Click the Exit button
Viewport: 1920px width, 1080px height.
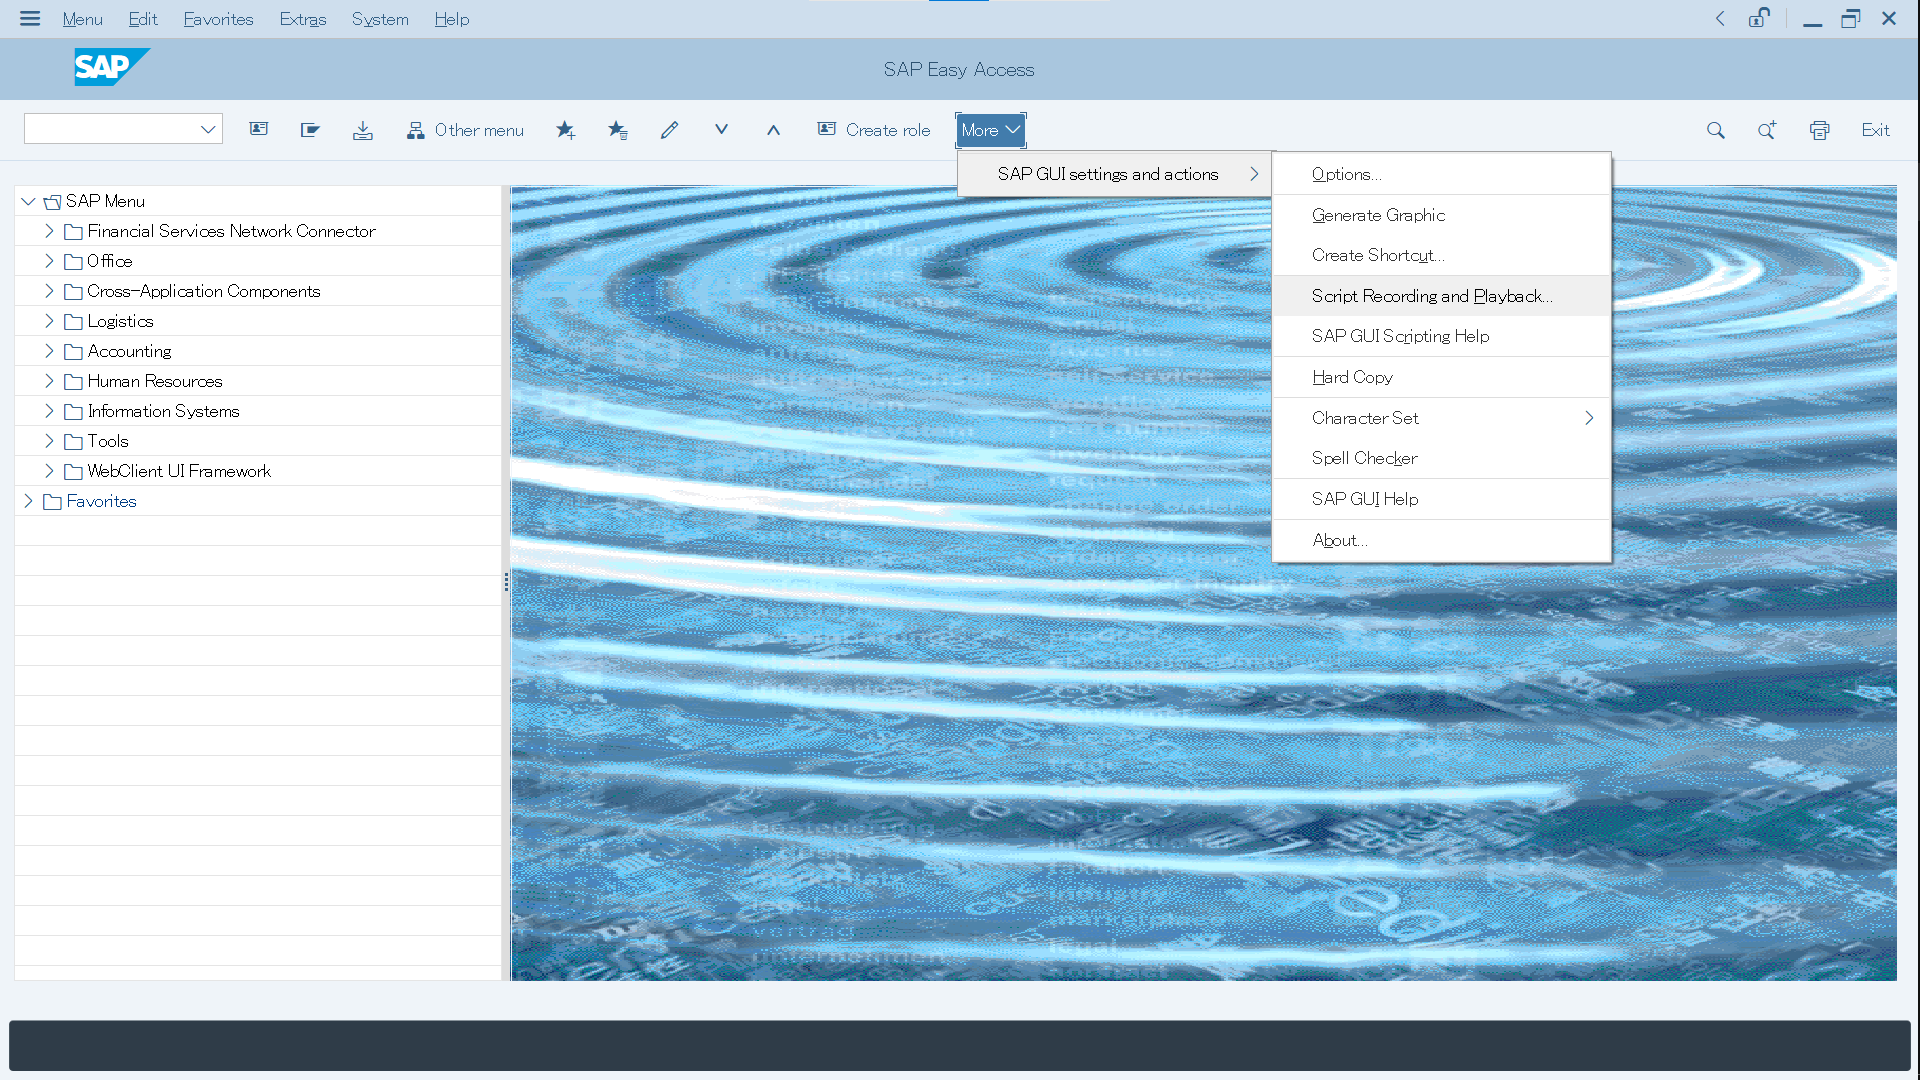(1875, 130)
